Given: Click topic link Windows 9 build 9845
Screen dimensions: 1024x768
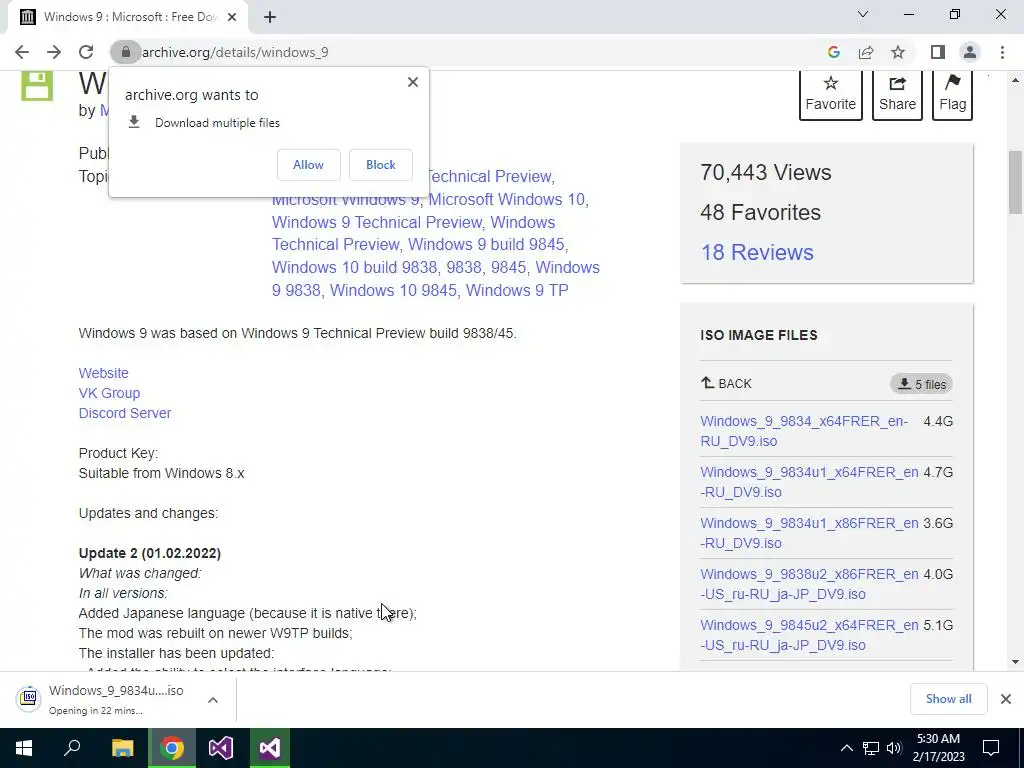Looking at the screenshot, I should tap(486, 244).
